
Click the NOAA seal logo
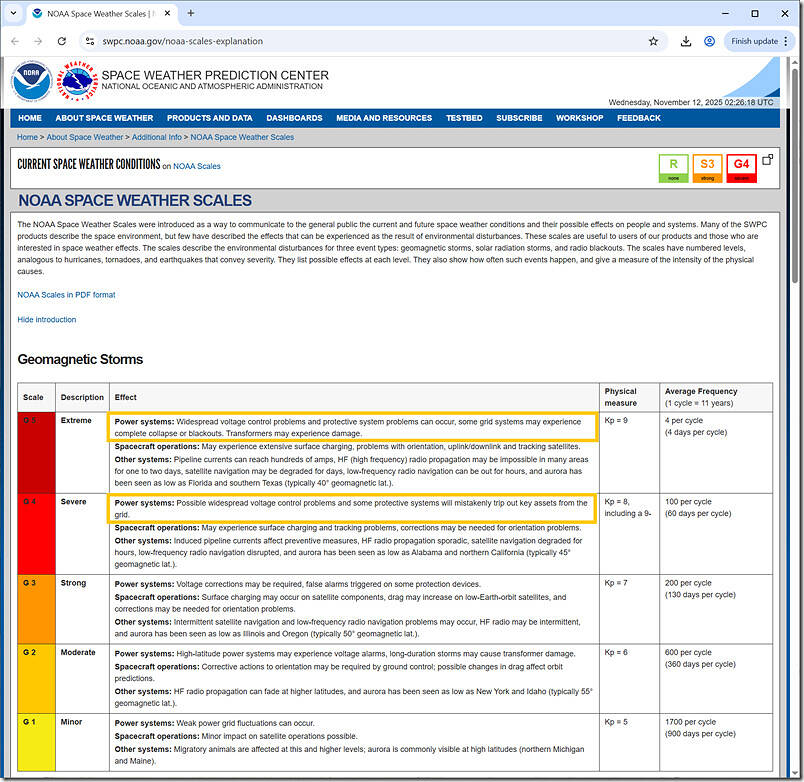pyautogui.click(x=31, y=81)
